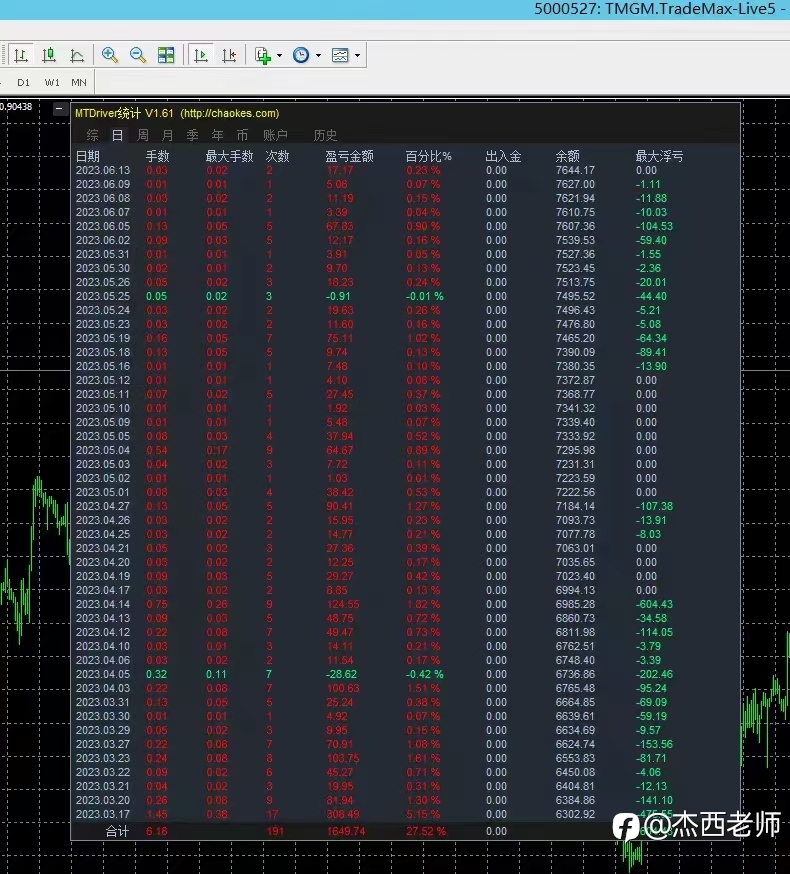The width and height of the screenshot is (790, 874).
Task: Click the floating loss value -202.46
Action: (654, 674)
